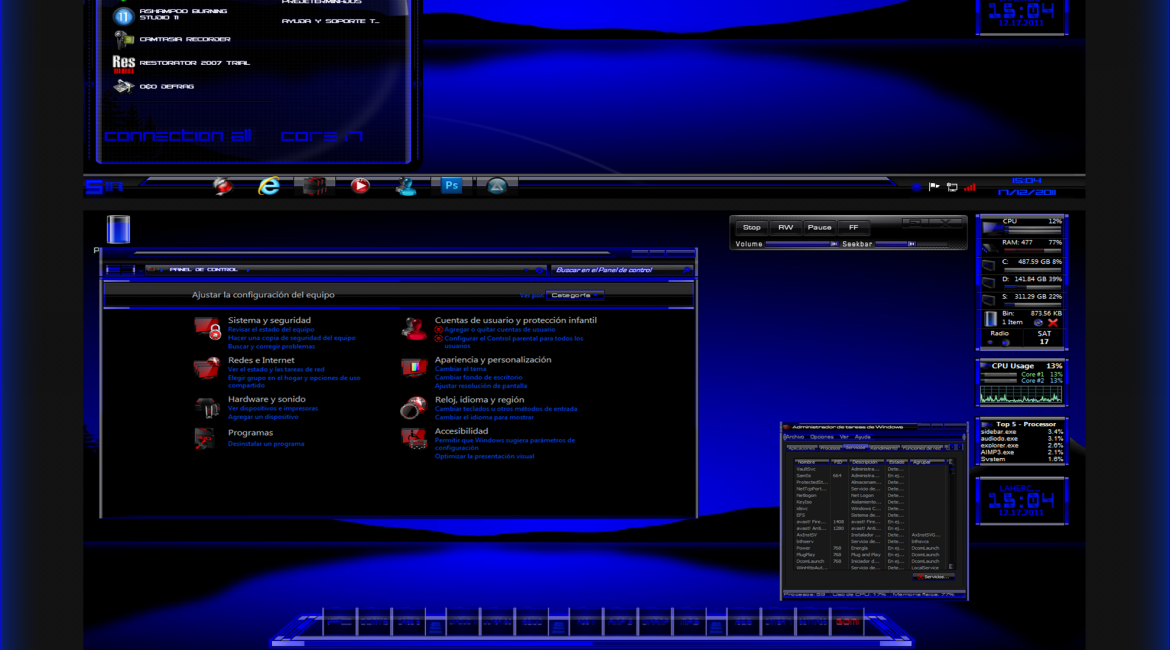Click the desktop recycle bin icon
The height and width of the screenshot is (650, 1170).
[x=118, y=230]
